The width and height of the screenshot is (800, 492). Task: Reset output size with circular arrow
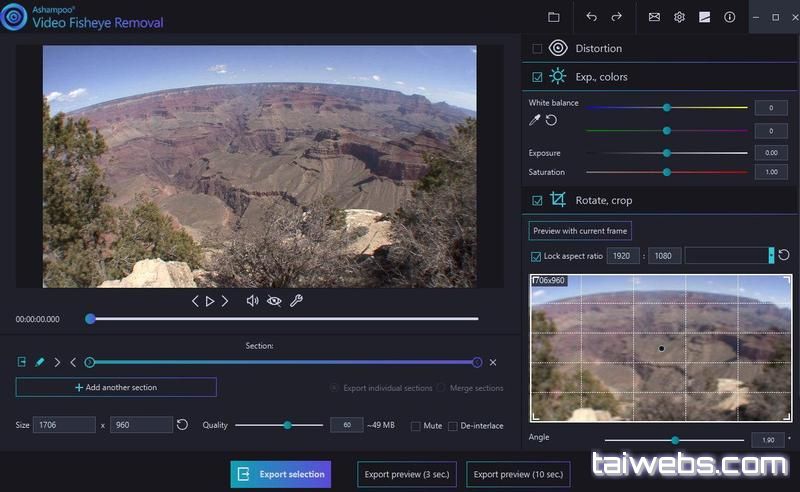click(182, 425)
